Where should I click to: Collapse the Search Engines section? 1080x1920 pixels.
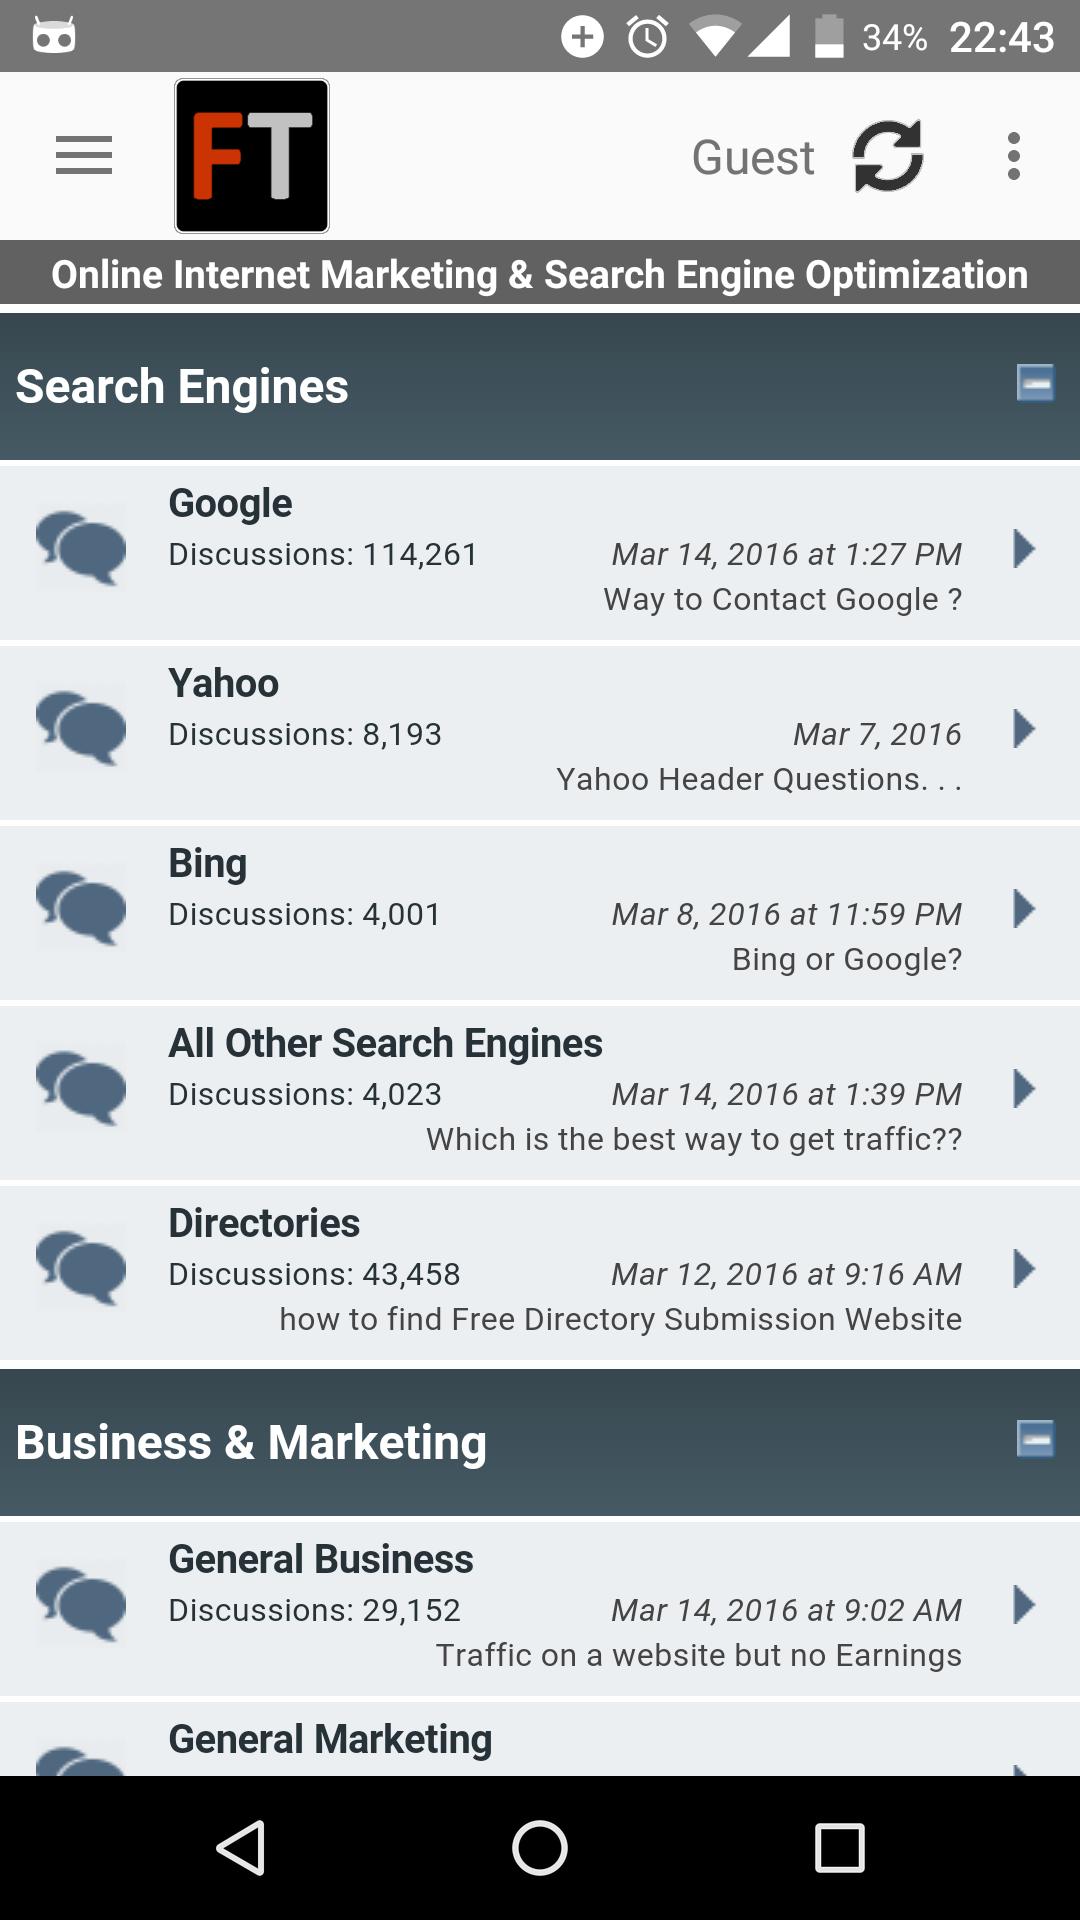(x=1035, y=383)
